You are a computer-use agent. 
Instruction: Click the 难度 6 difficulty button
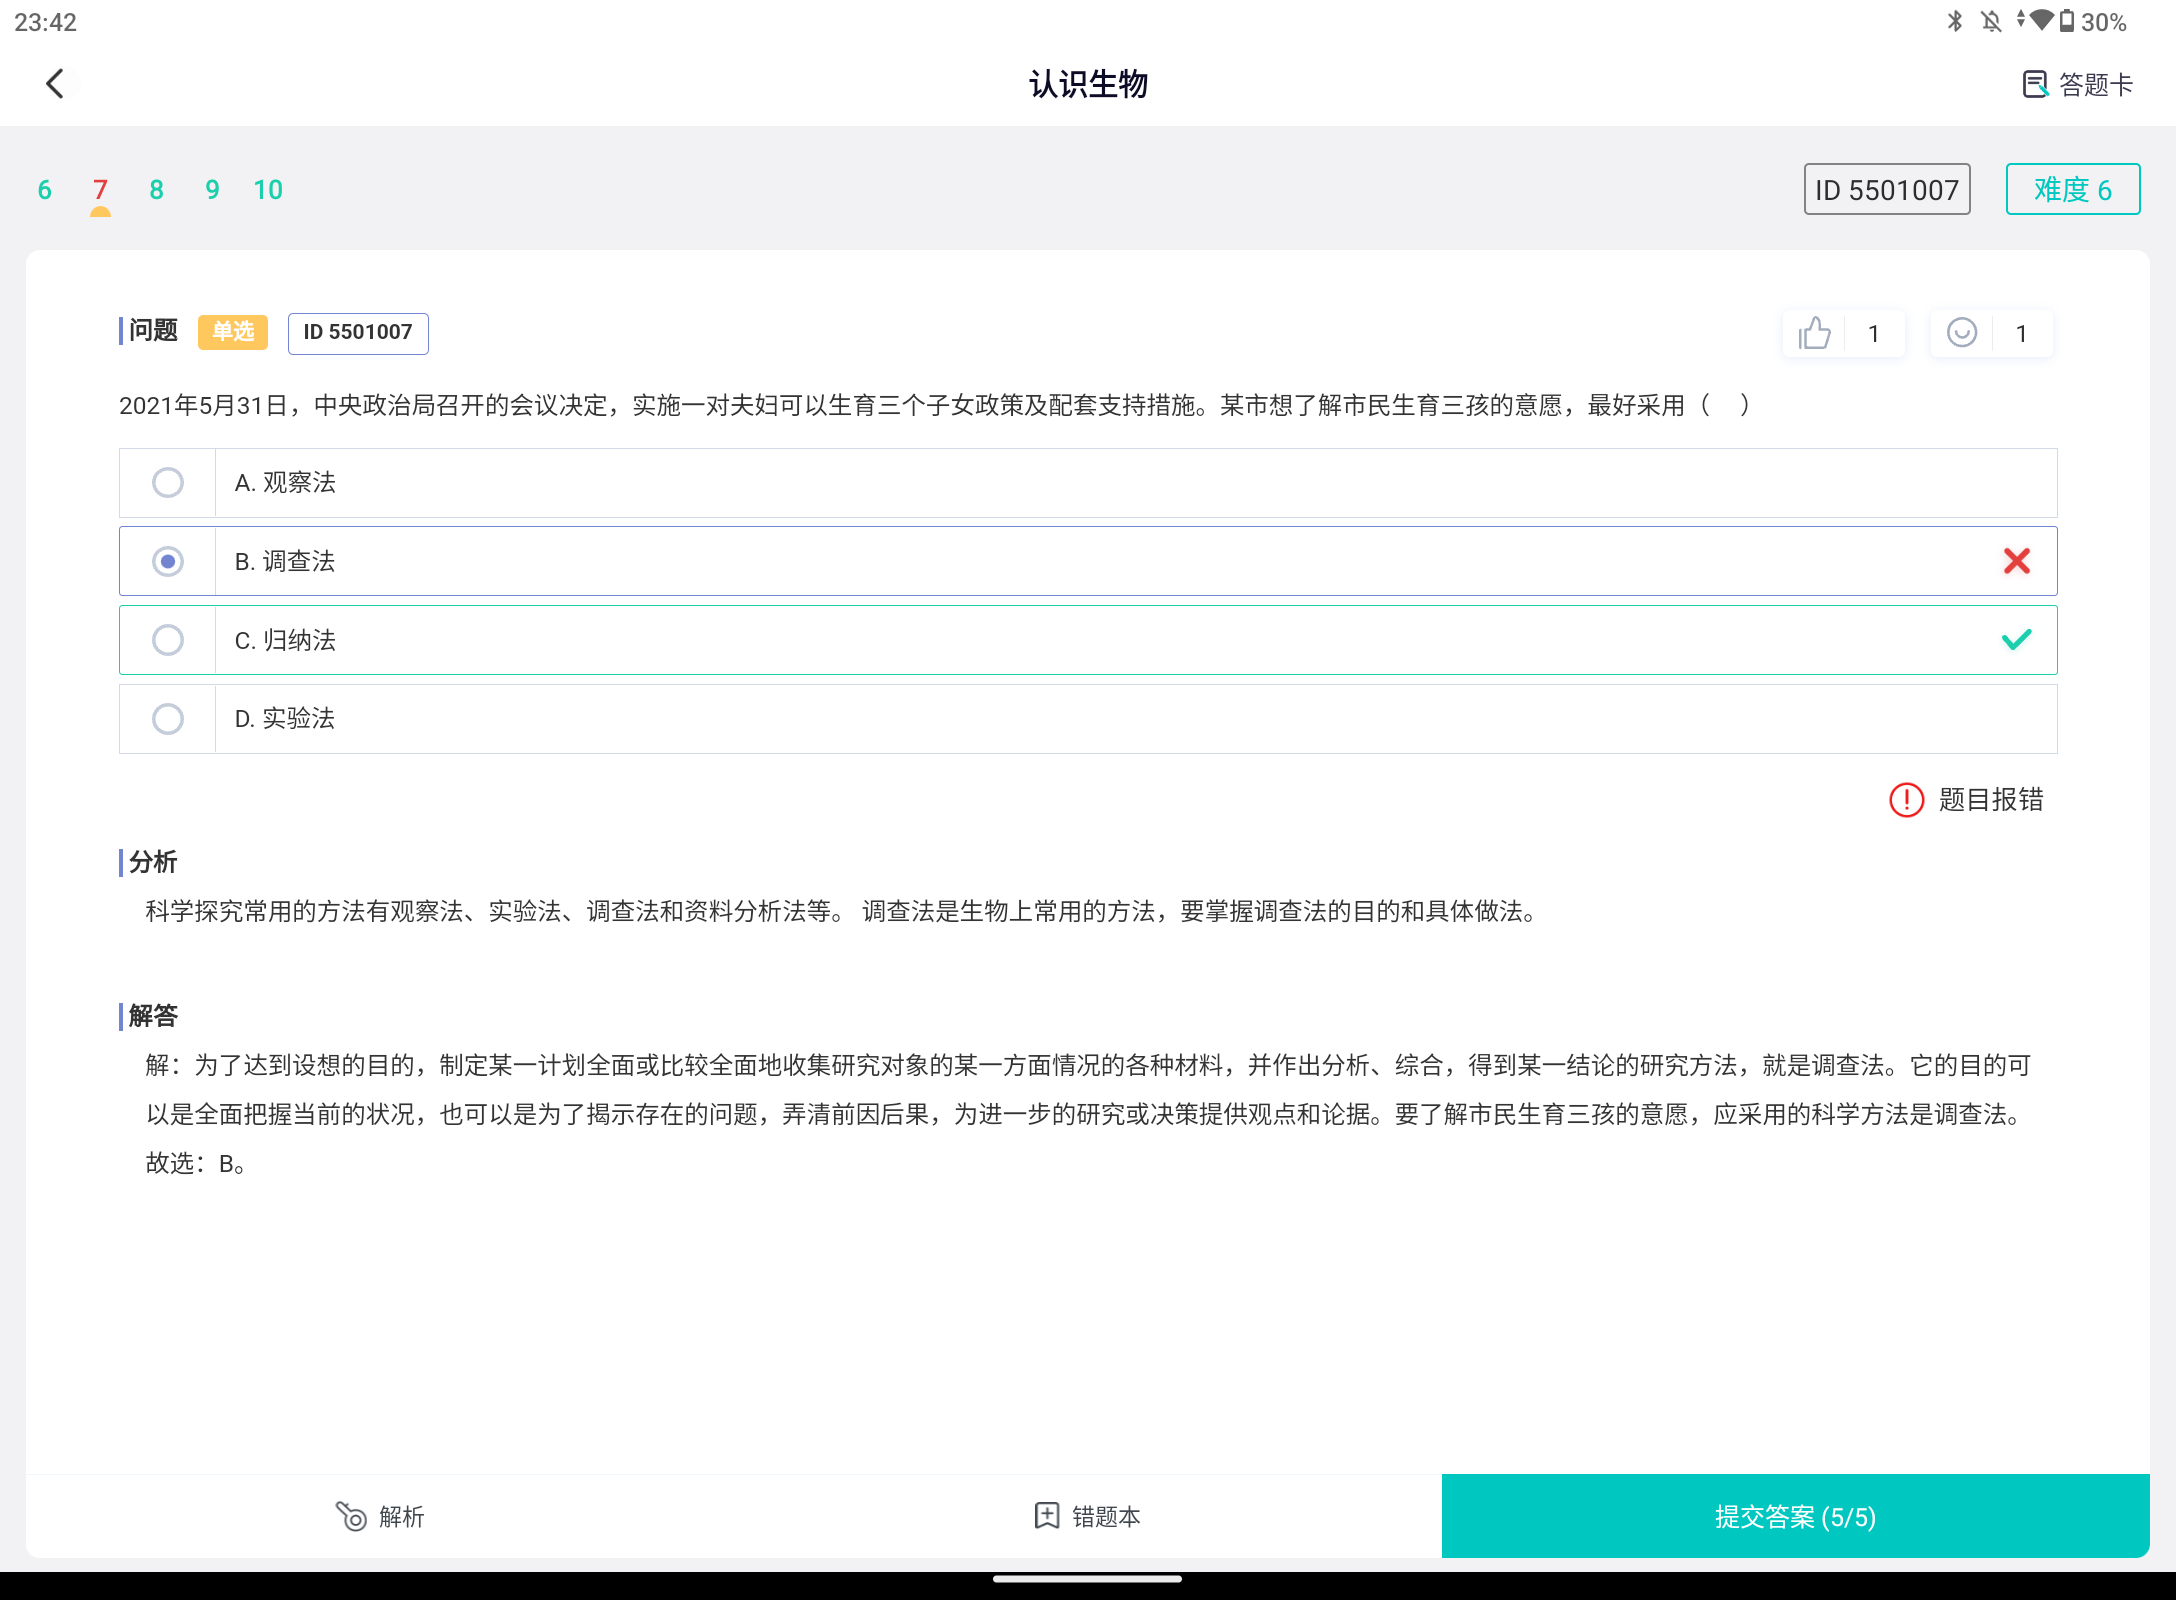[x=2073, y=189]
